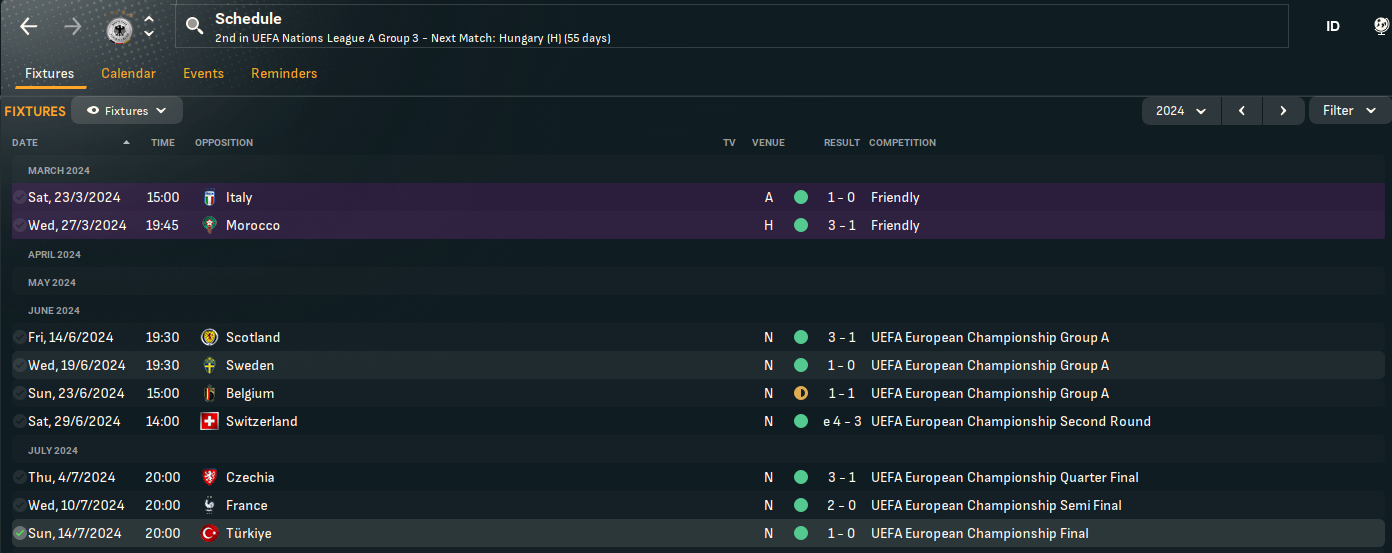Open Italy's flag icon in fixtures
The image size is (1392, 553).
[x=209, y=198]
